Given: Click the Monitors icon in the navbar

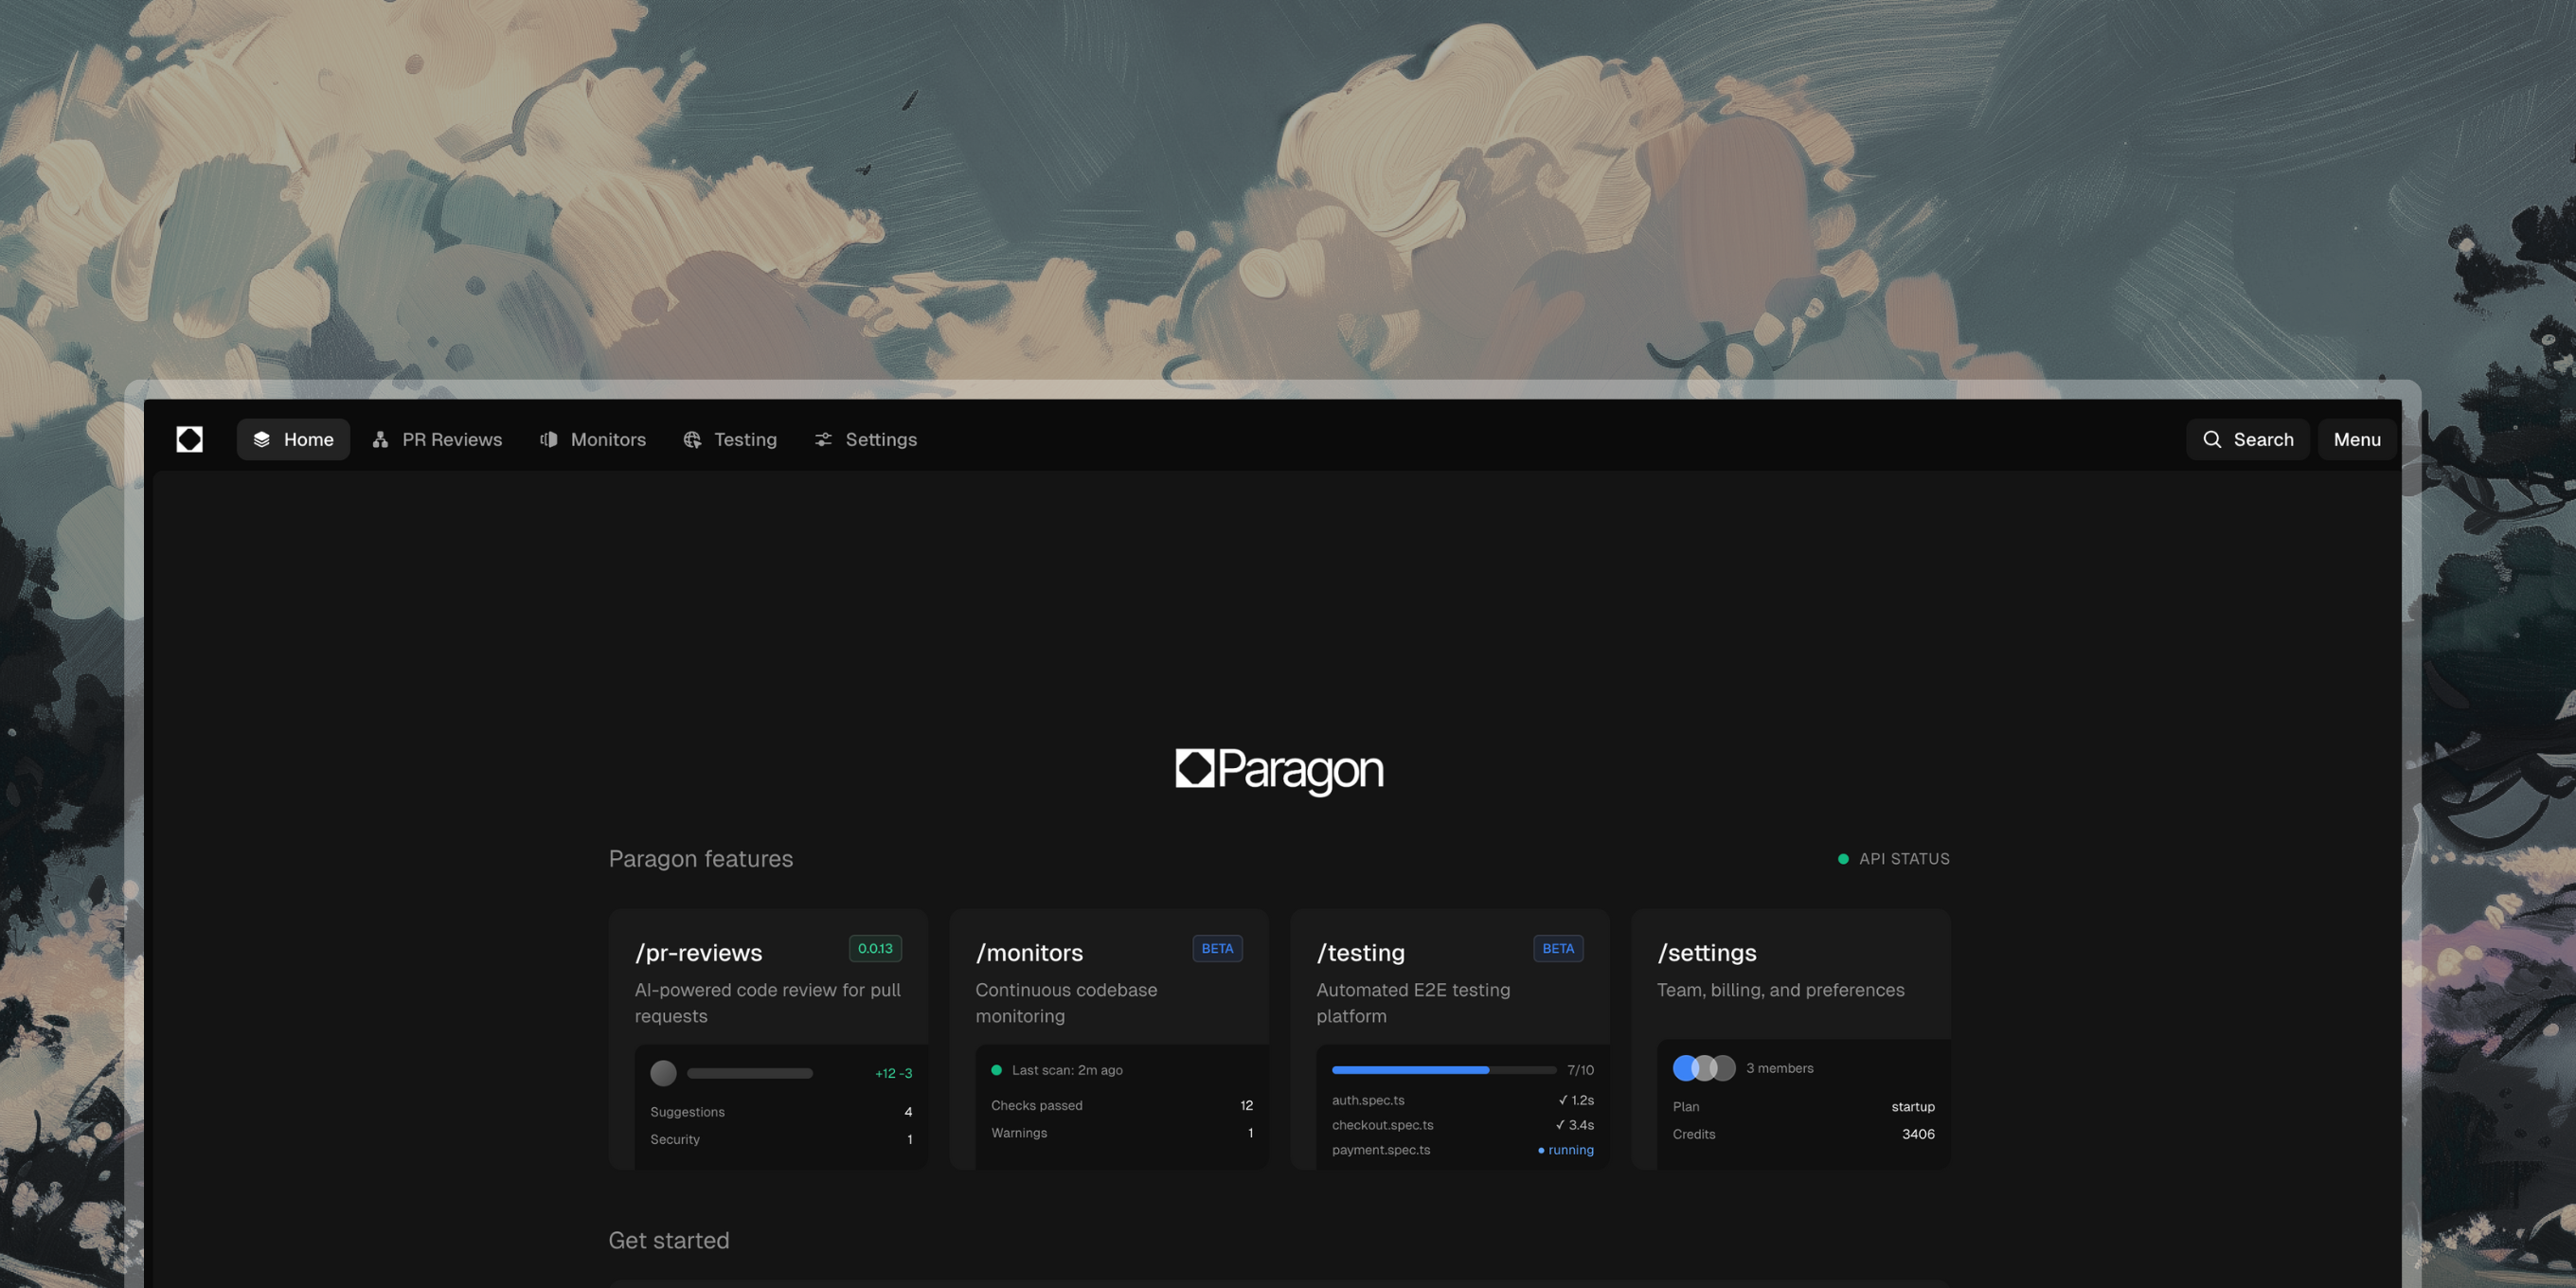Looking at the screenshot, I should pyautogui.click(x=548, y=439).
